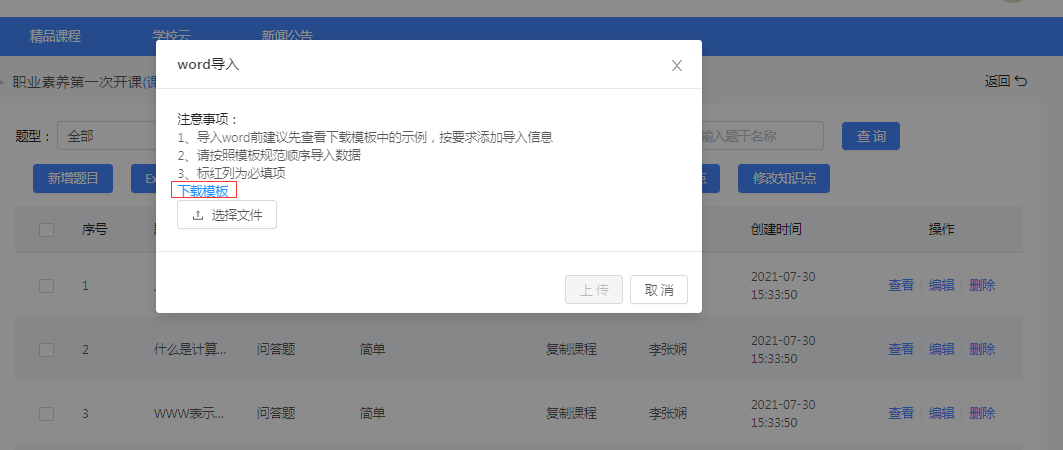Click the 操作 column header

pyautogui.click(x=941, y=230)
